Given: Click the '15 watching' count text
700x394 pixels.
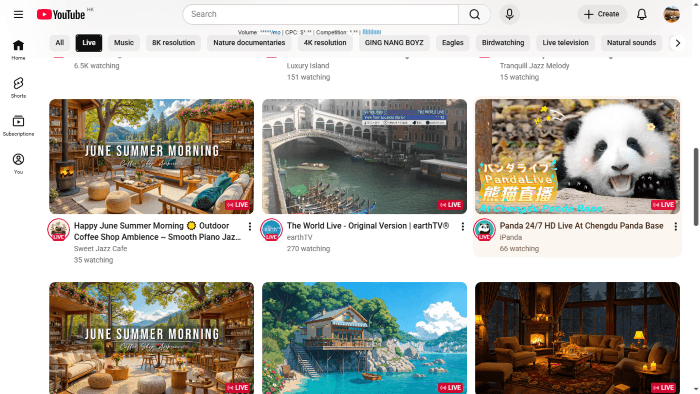Looking at the screenshot, I should (519, 77).
